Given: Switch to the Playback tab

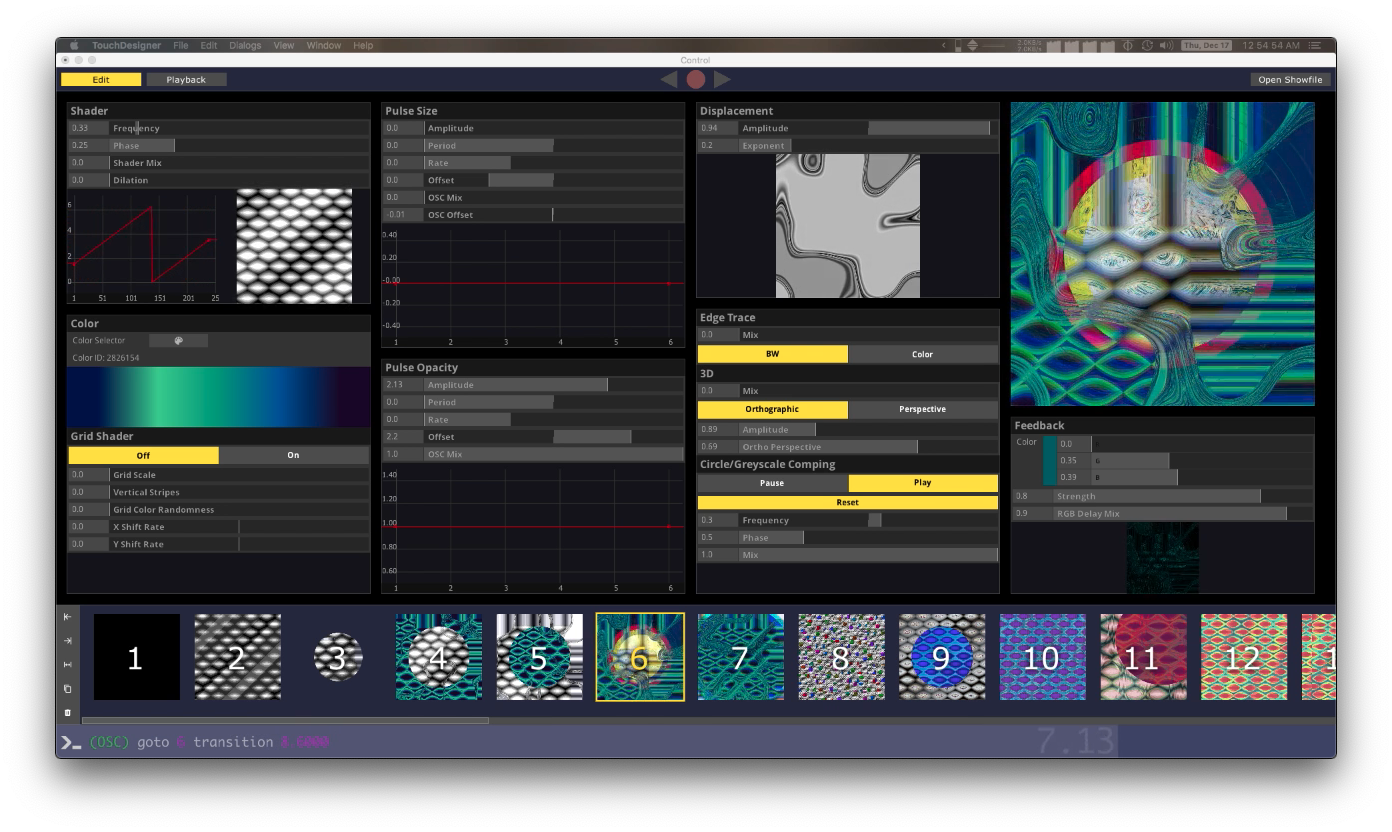Looking at the screenshot, I should pyautogui.click(x=186, y=78).
